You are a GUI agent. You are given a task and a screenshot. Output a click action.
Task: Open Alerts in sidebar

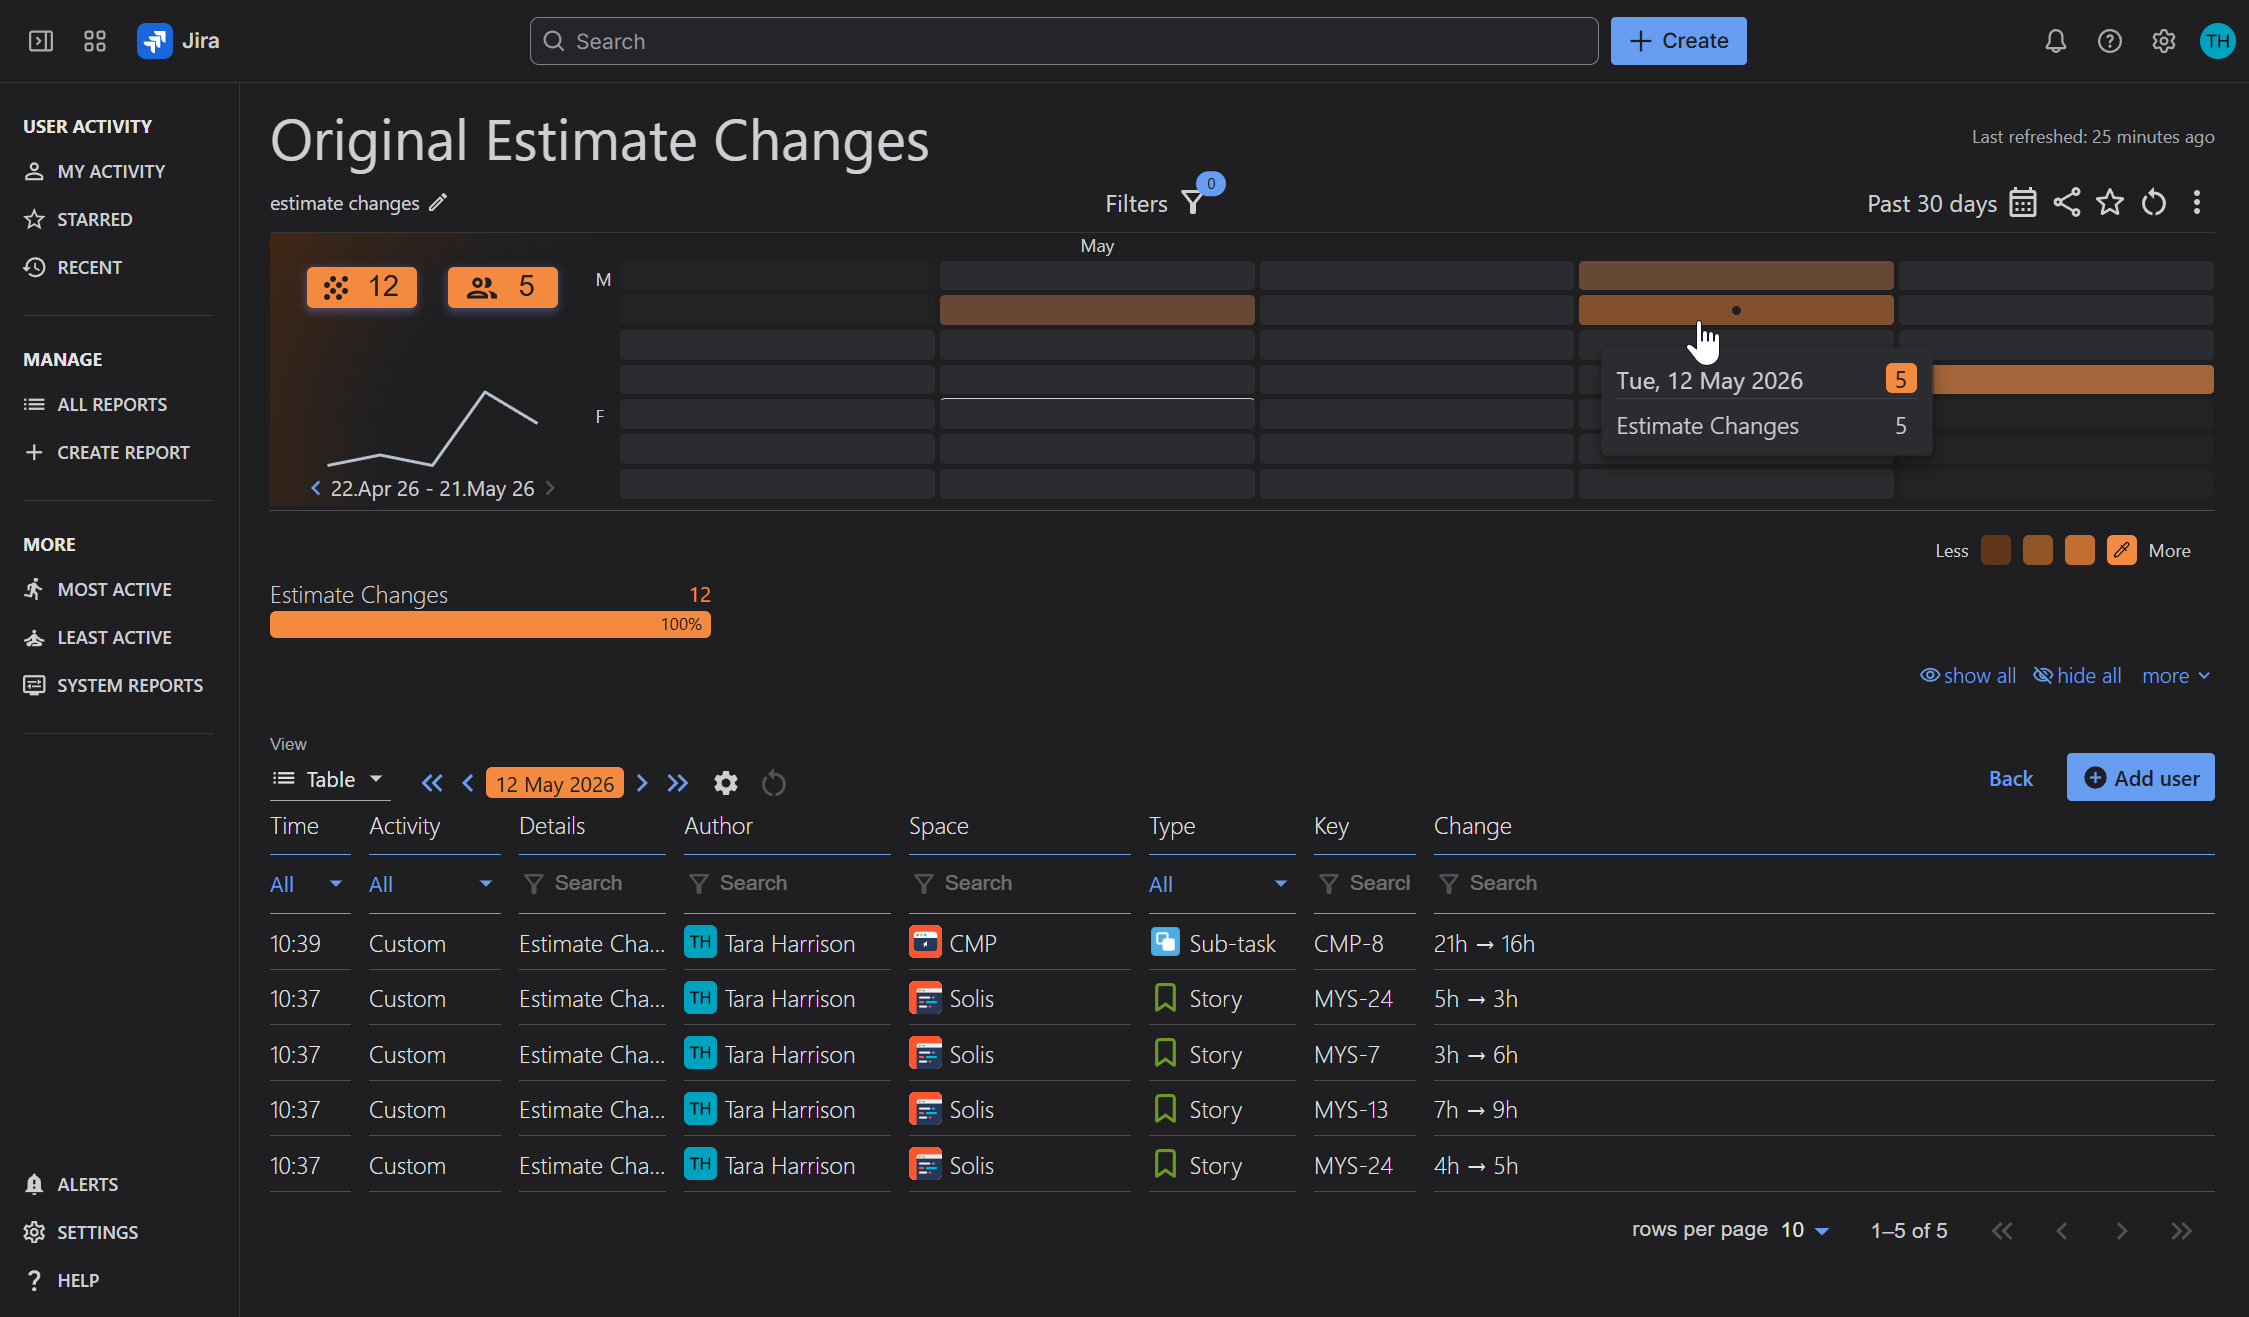click(x=71, y=1184)
